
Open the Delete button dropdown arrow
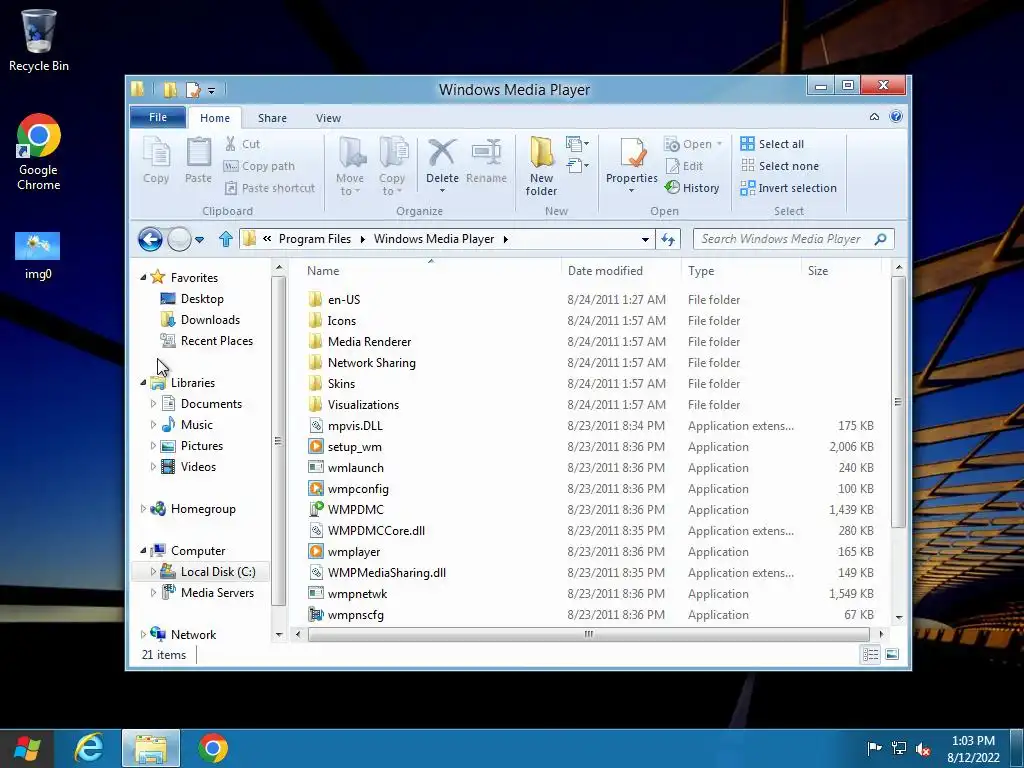point(442,191)
